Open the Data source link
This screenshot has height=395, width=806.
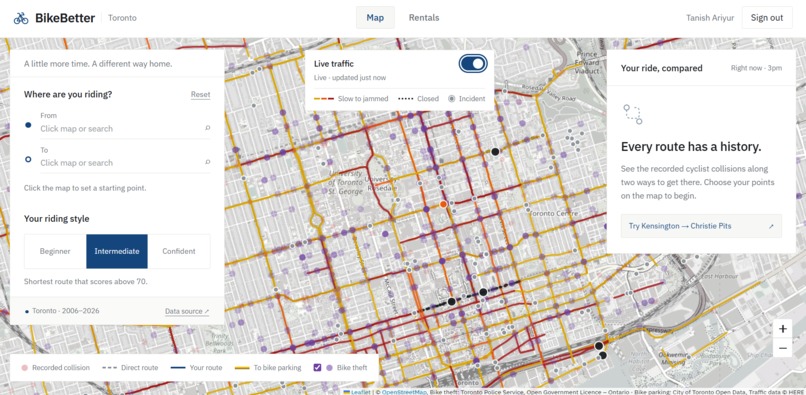[187, 311]
